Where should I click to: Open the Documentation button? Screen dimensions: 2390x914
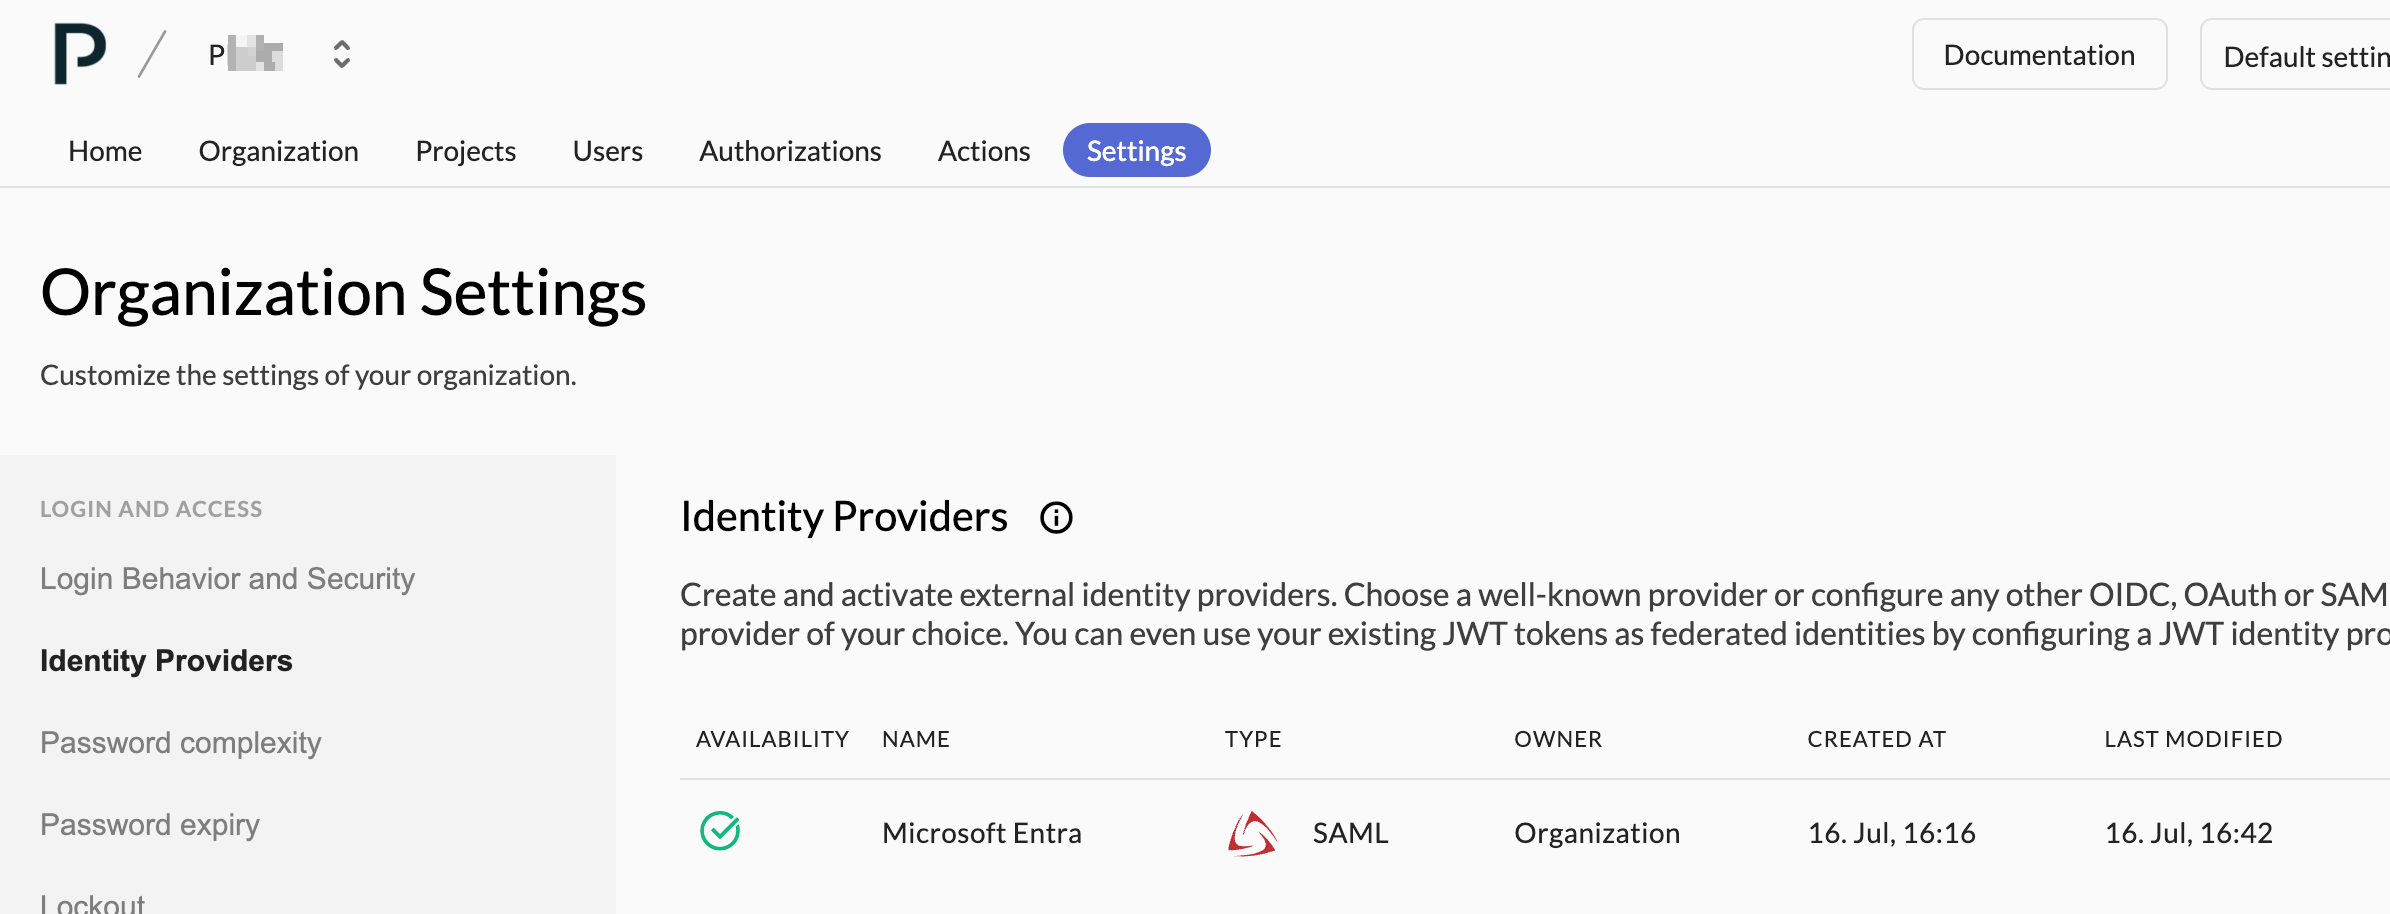click(x=2039, y=55)
